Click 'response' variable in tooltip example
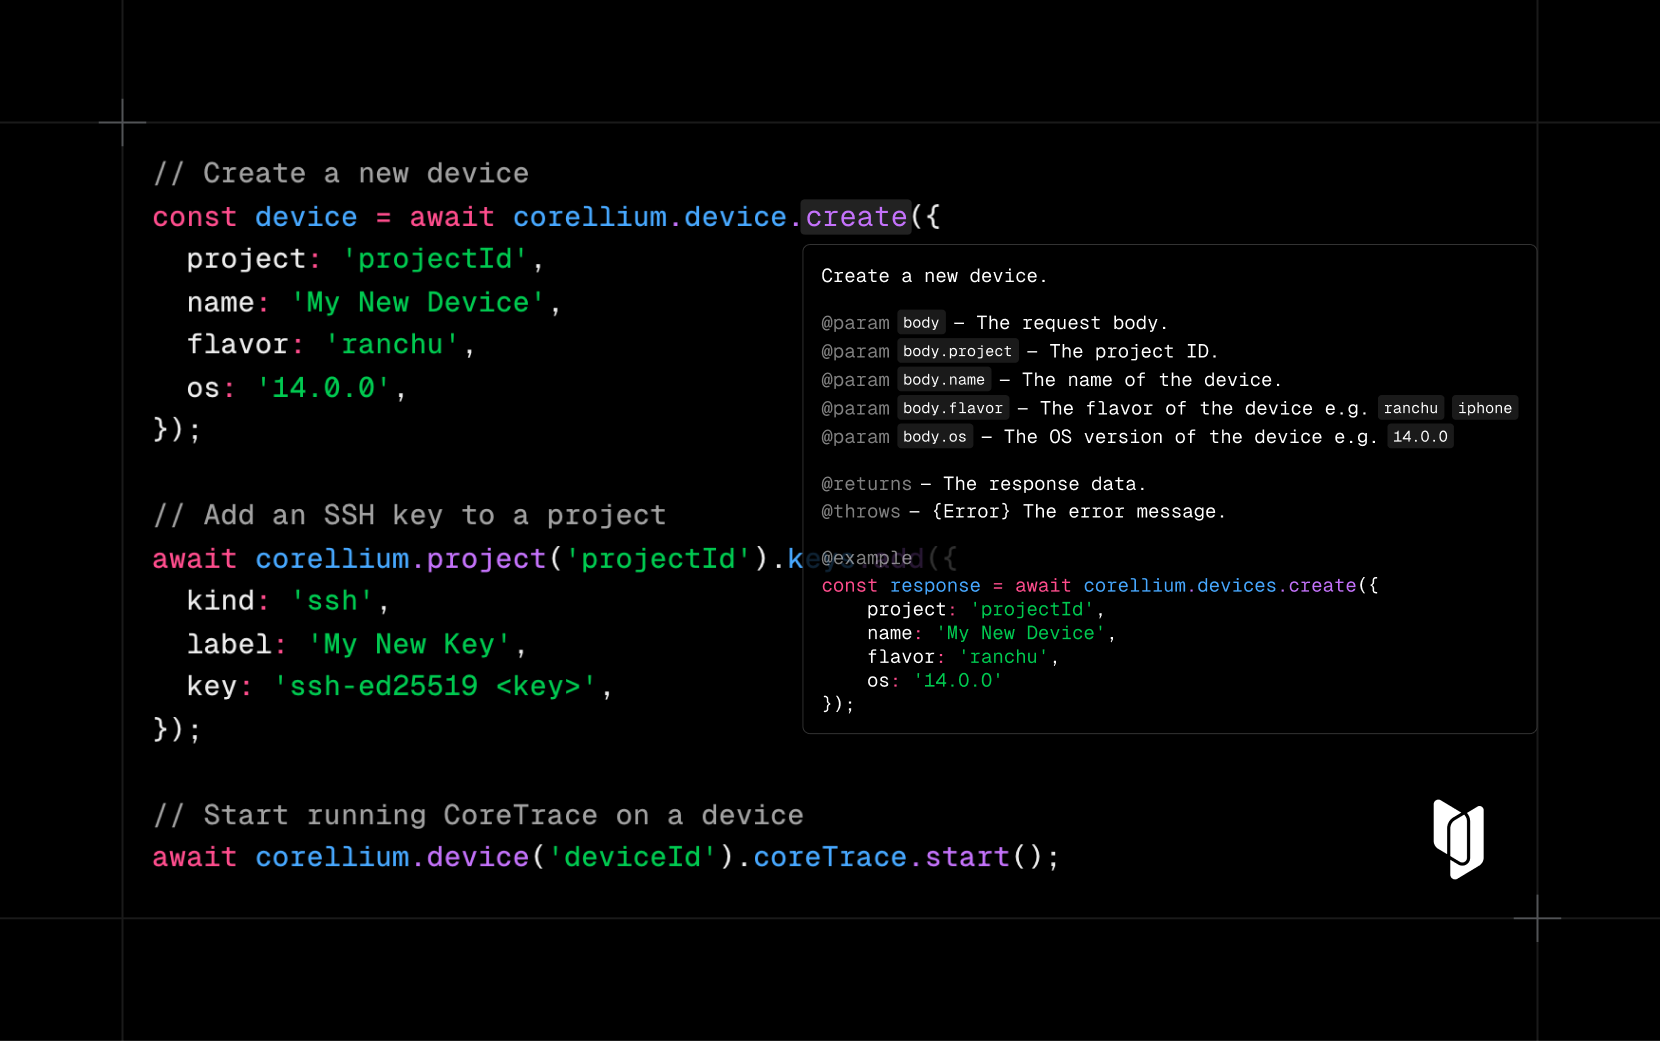The image size is (1660, 1041). click(935, 586)
